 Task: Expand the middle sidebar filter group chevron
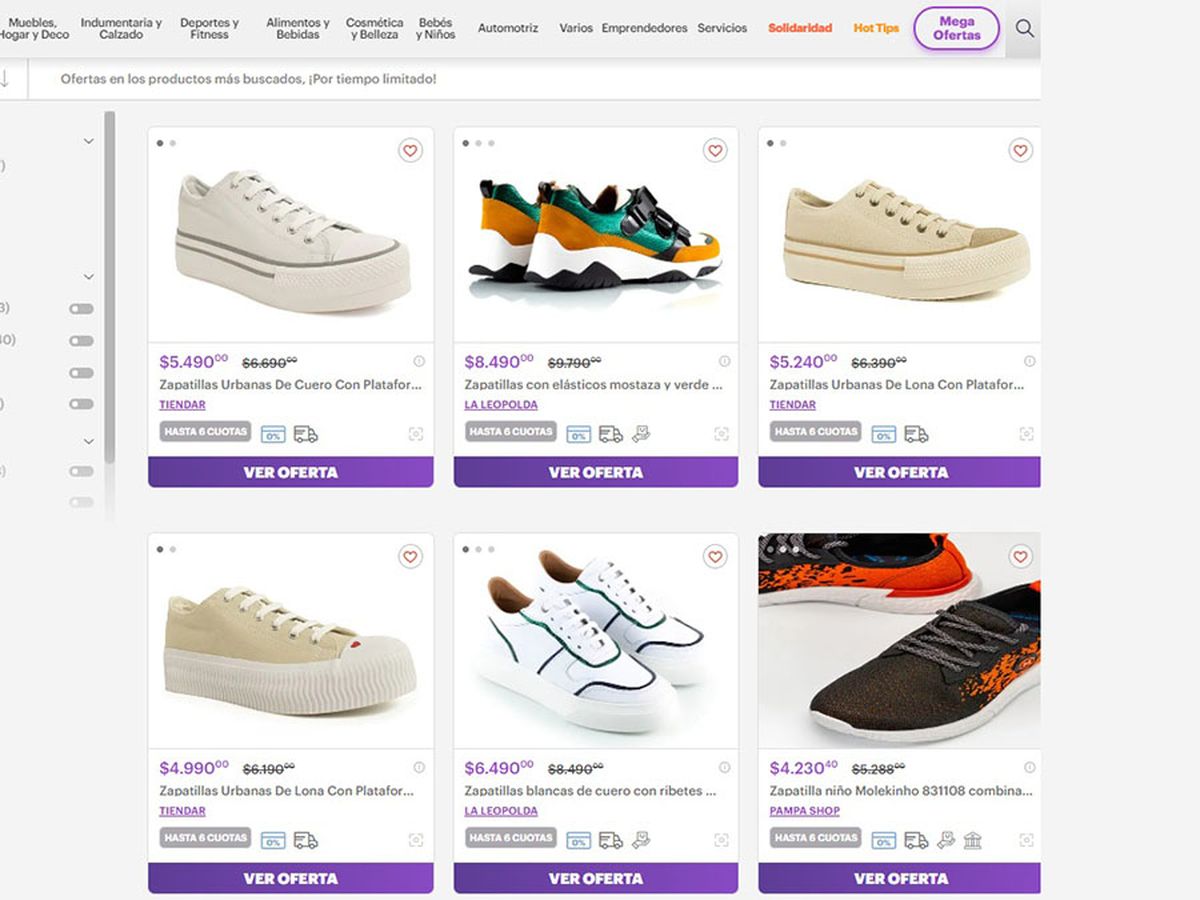click(88, 276)
